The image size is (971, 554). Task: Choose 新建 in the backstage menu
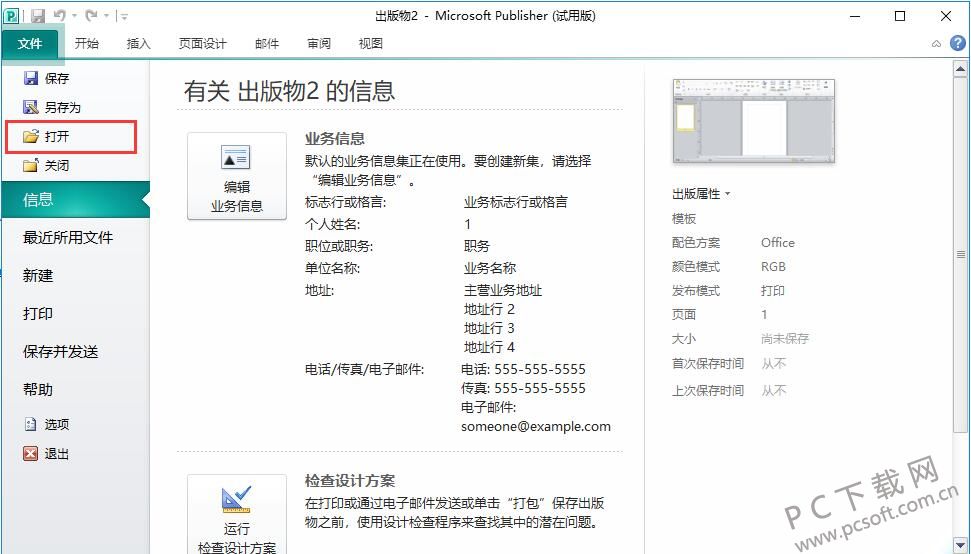pos(38,275)
